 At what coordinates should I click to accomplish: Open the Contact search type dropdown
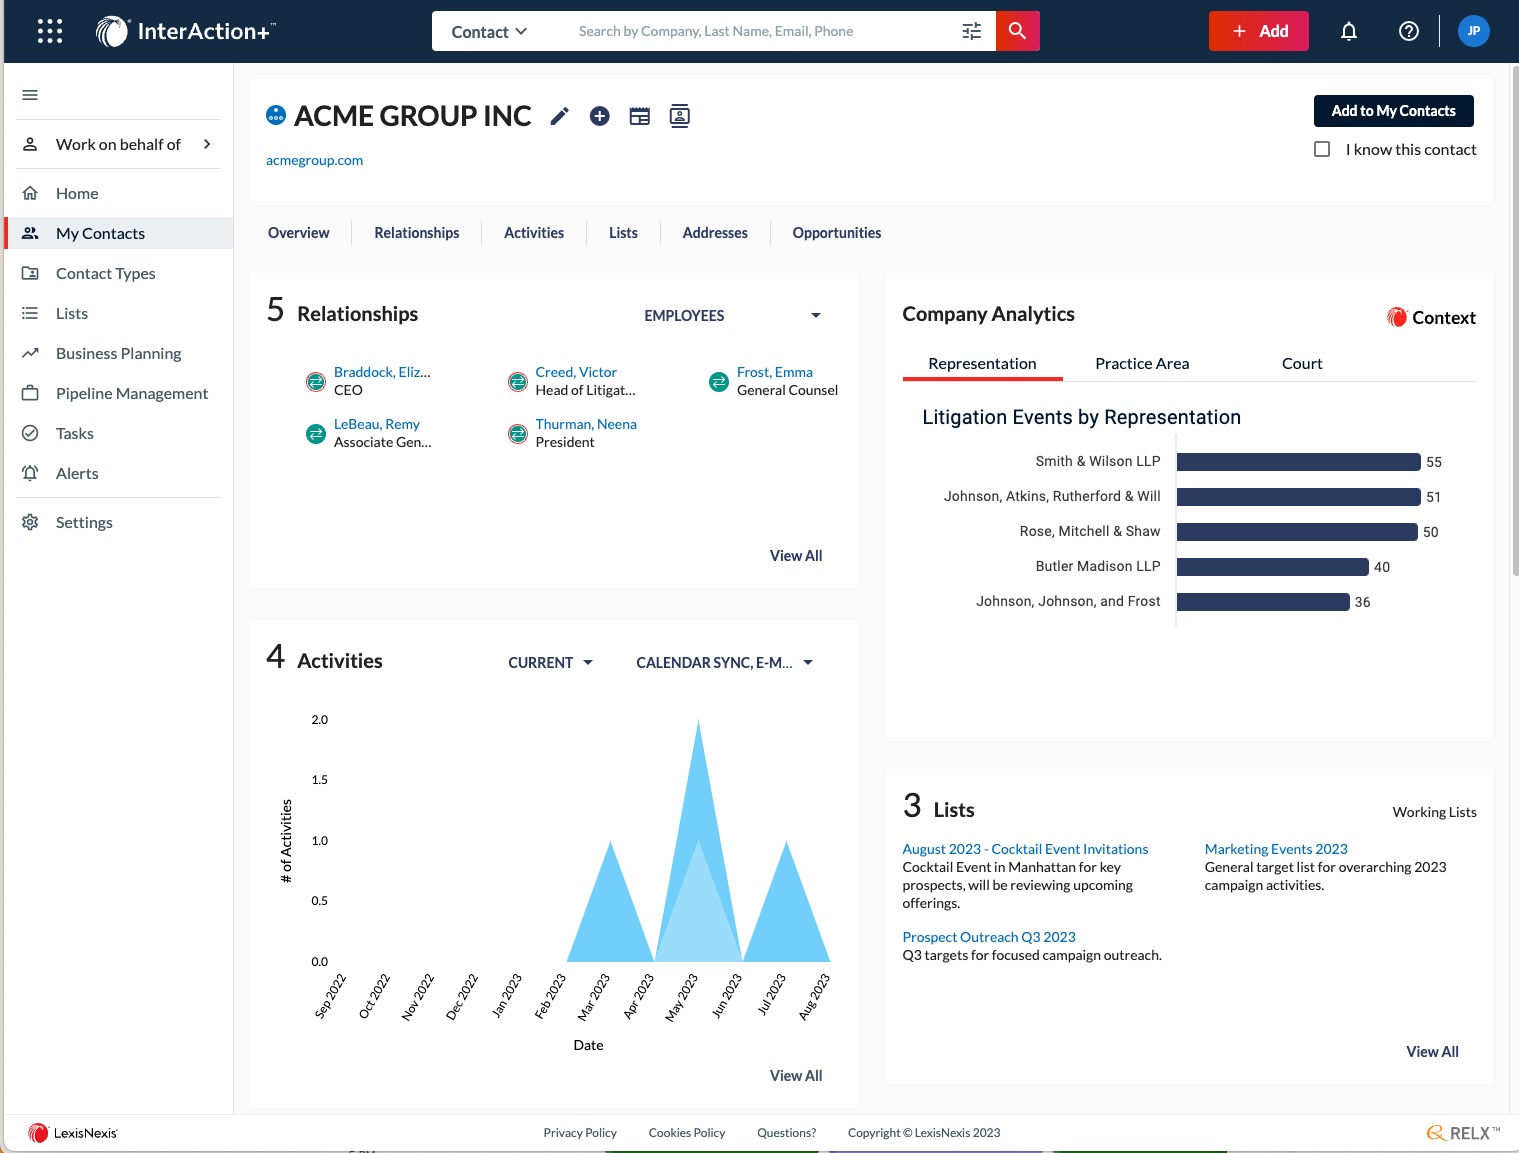(489, 31)
